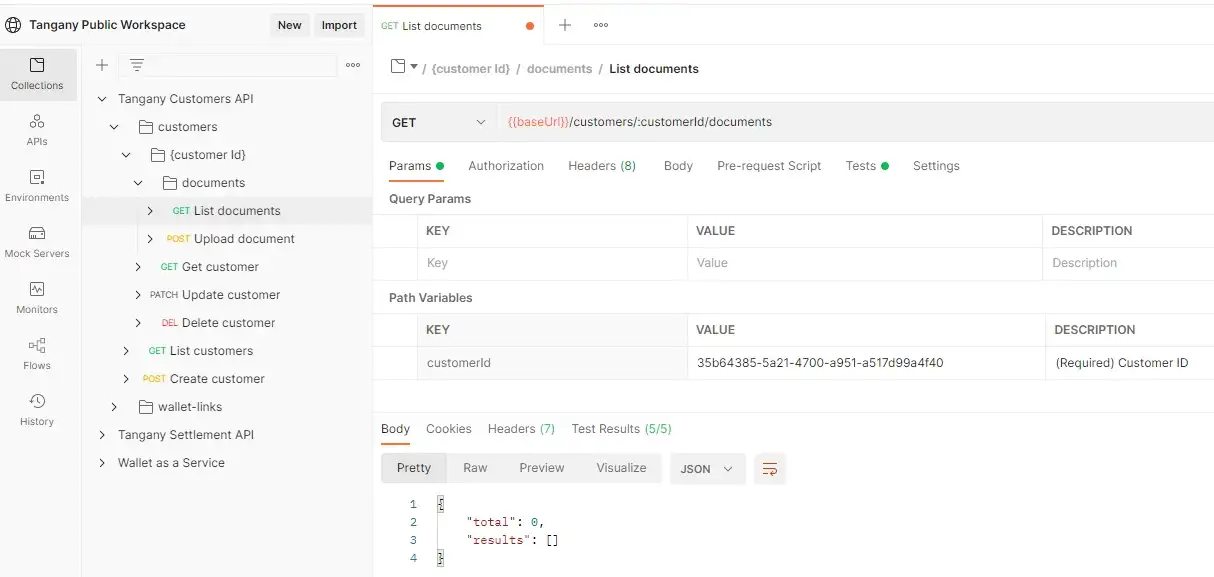Open the History sidebar panel

37,411
